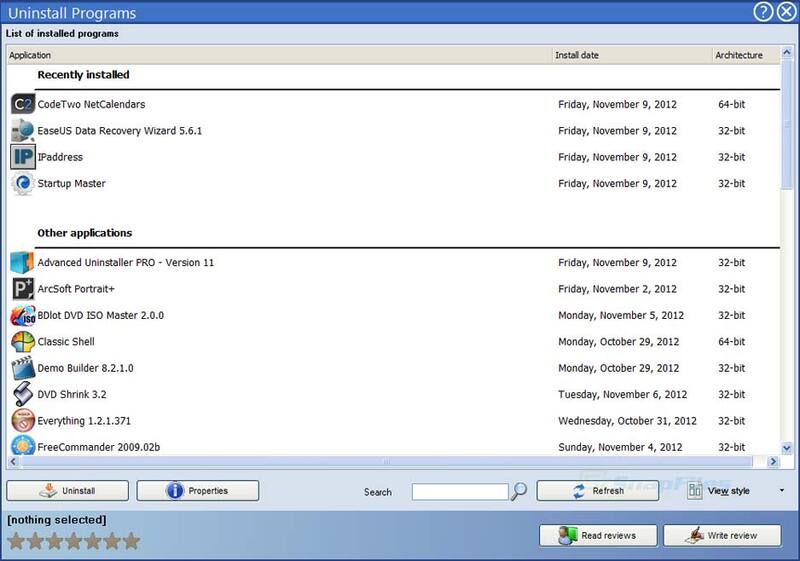The image size is (800, 561).
Task: Open the View style dropdown arrow
Action: (782, 491)
